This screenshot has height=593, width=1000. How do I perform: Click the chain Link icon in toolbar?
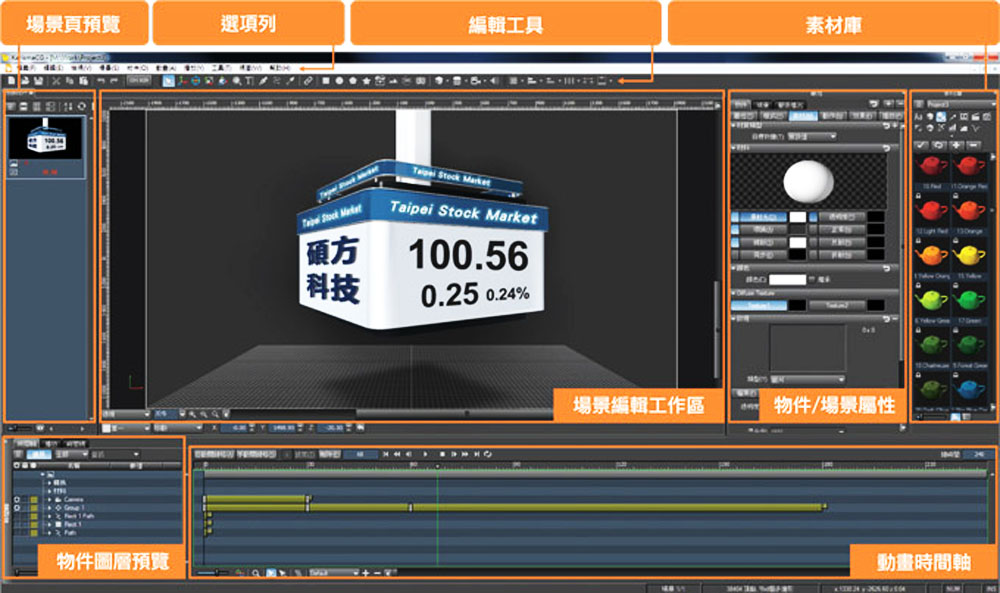point(308,81)
